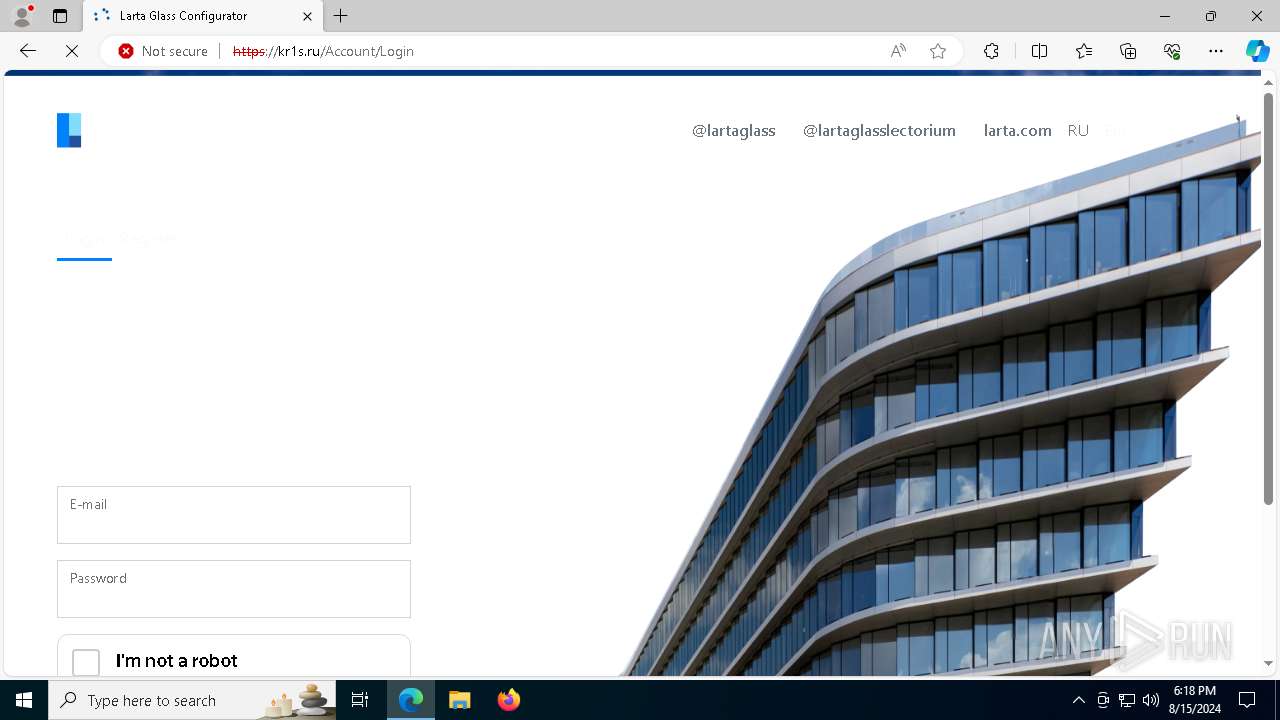Add page to favorites star

(938, 51)
